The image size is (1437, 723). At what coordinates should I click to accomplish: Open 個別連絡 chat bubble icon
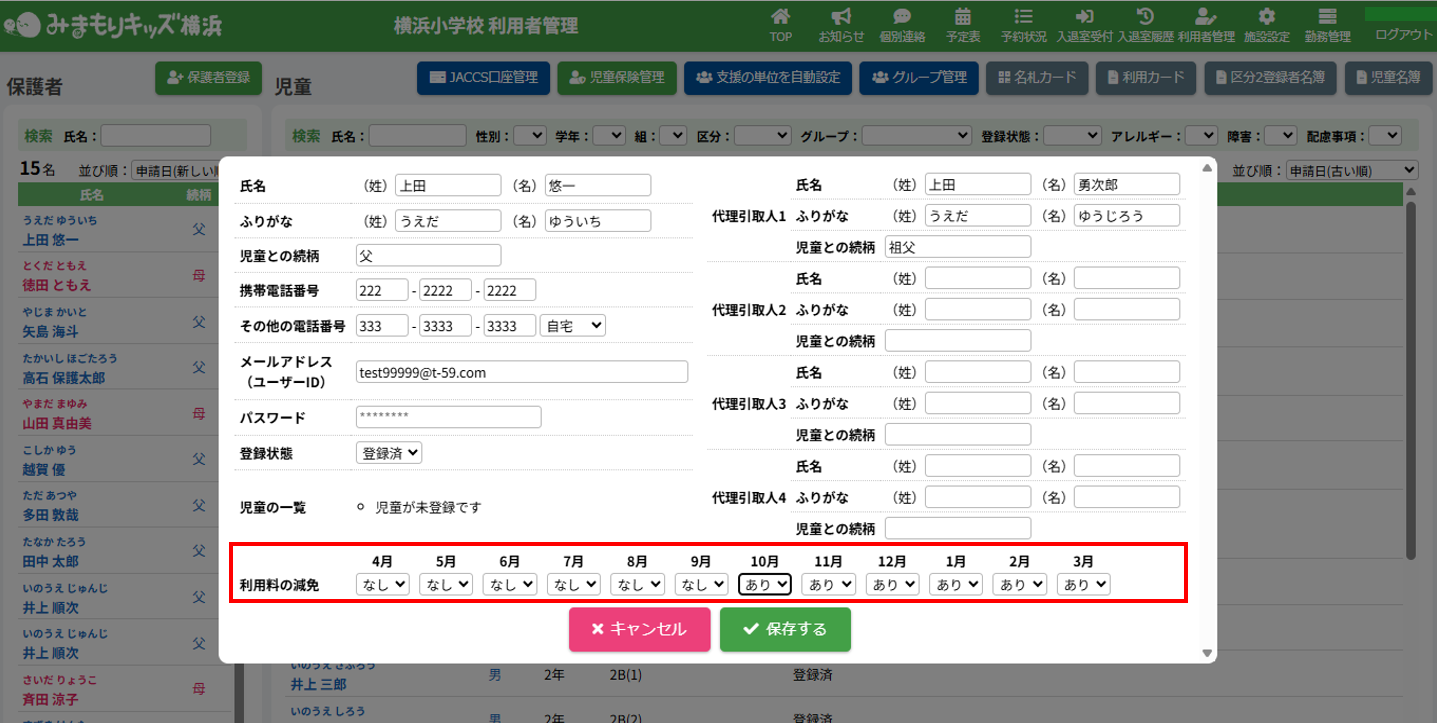pos(901,17)
